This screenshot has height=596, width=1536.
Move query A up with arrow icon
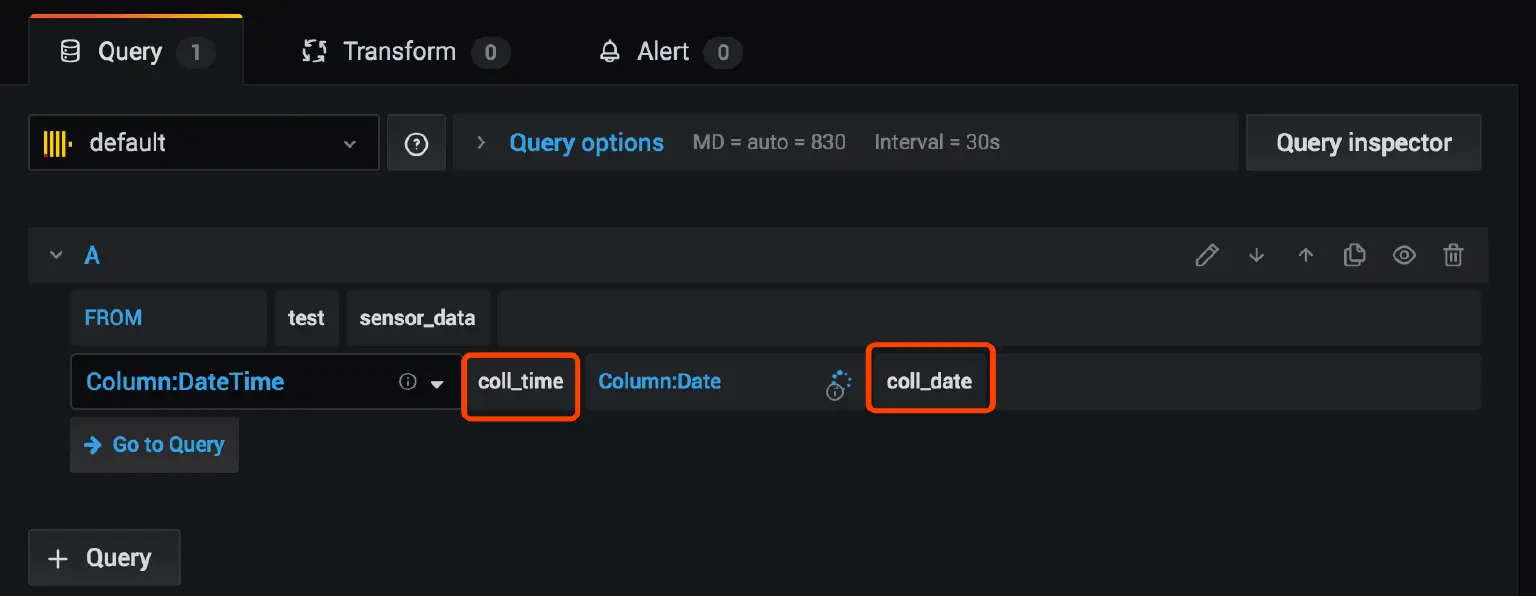pyautogui.click(x=1305, y=255)
